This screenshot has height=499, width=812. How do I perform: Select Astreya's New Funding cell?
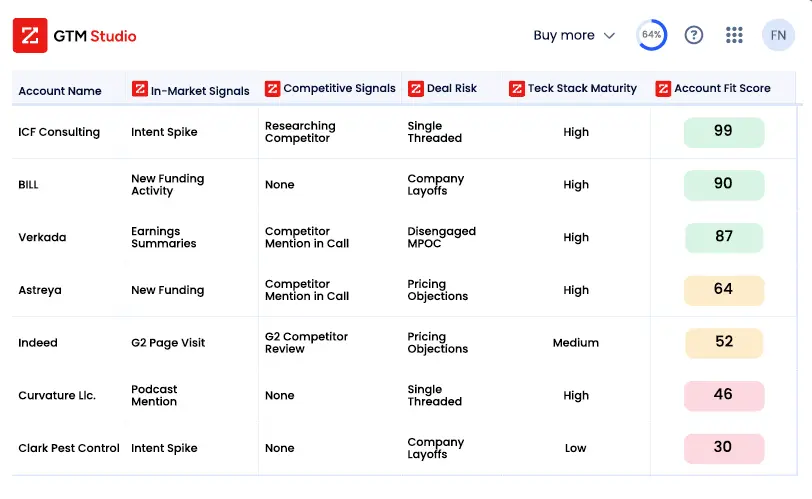(x=168, y=290)
